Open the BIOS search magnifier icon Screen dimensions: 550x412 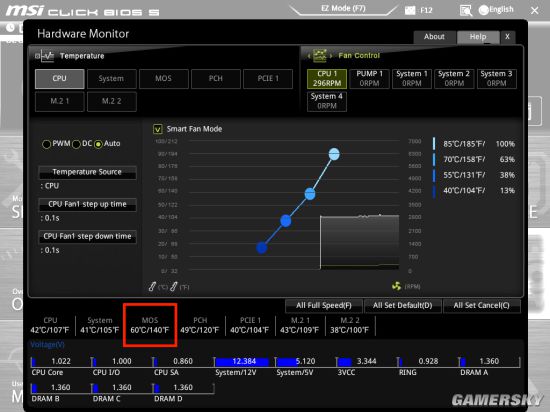click(x=466, y=11)
